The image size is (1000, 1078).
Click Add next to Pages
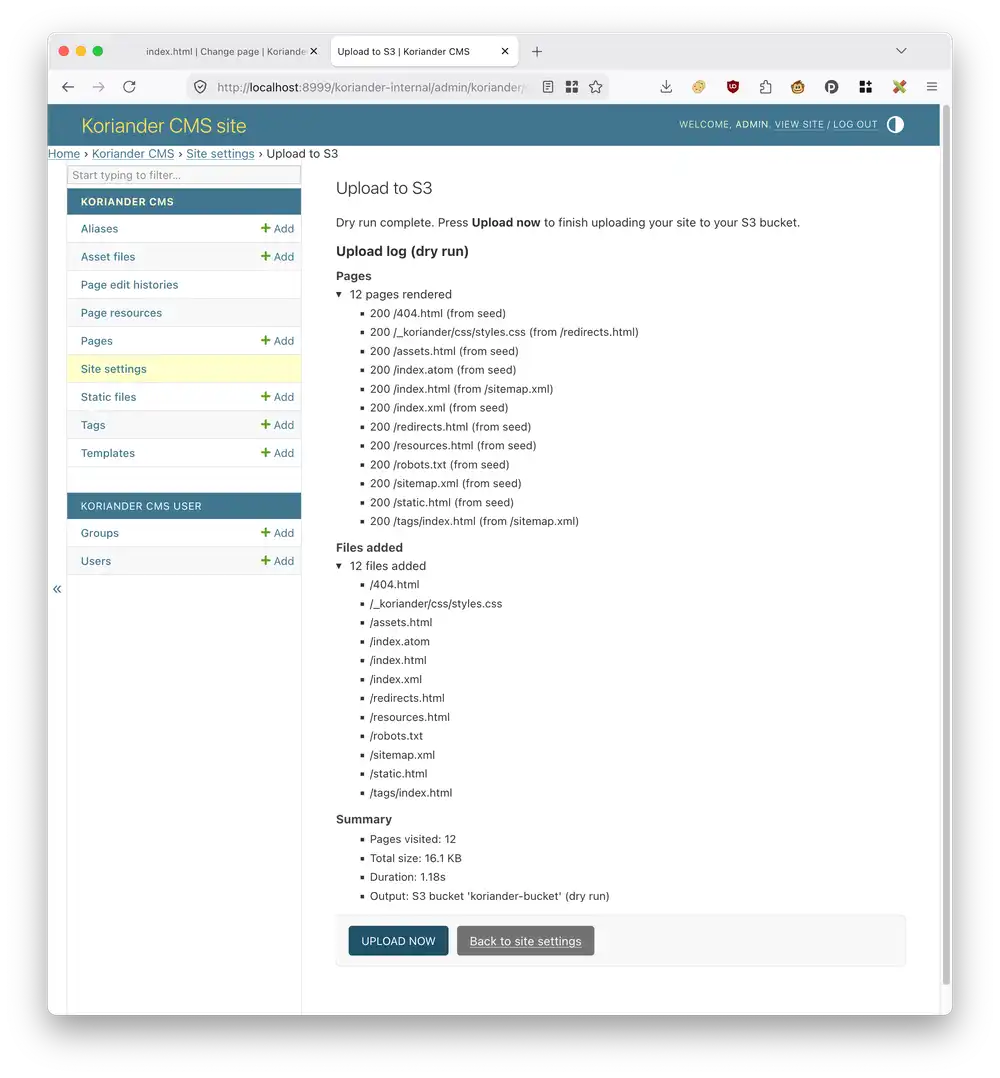pos(278,341)
